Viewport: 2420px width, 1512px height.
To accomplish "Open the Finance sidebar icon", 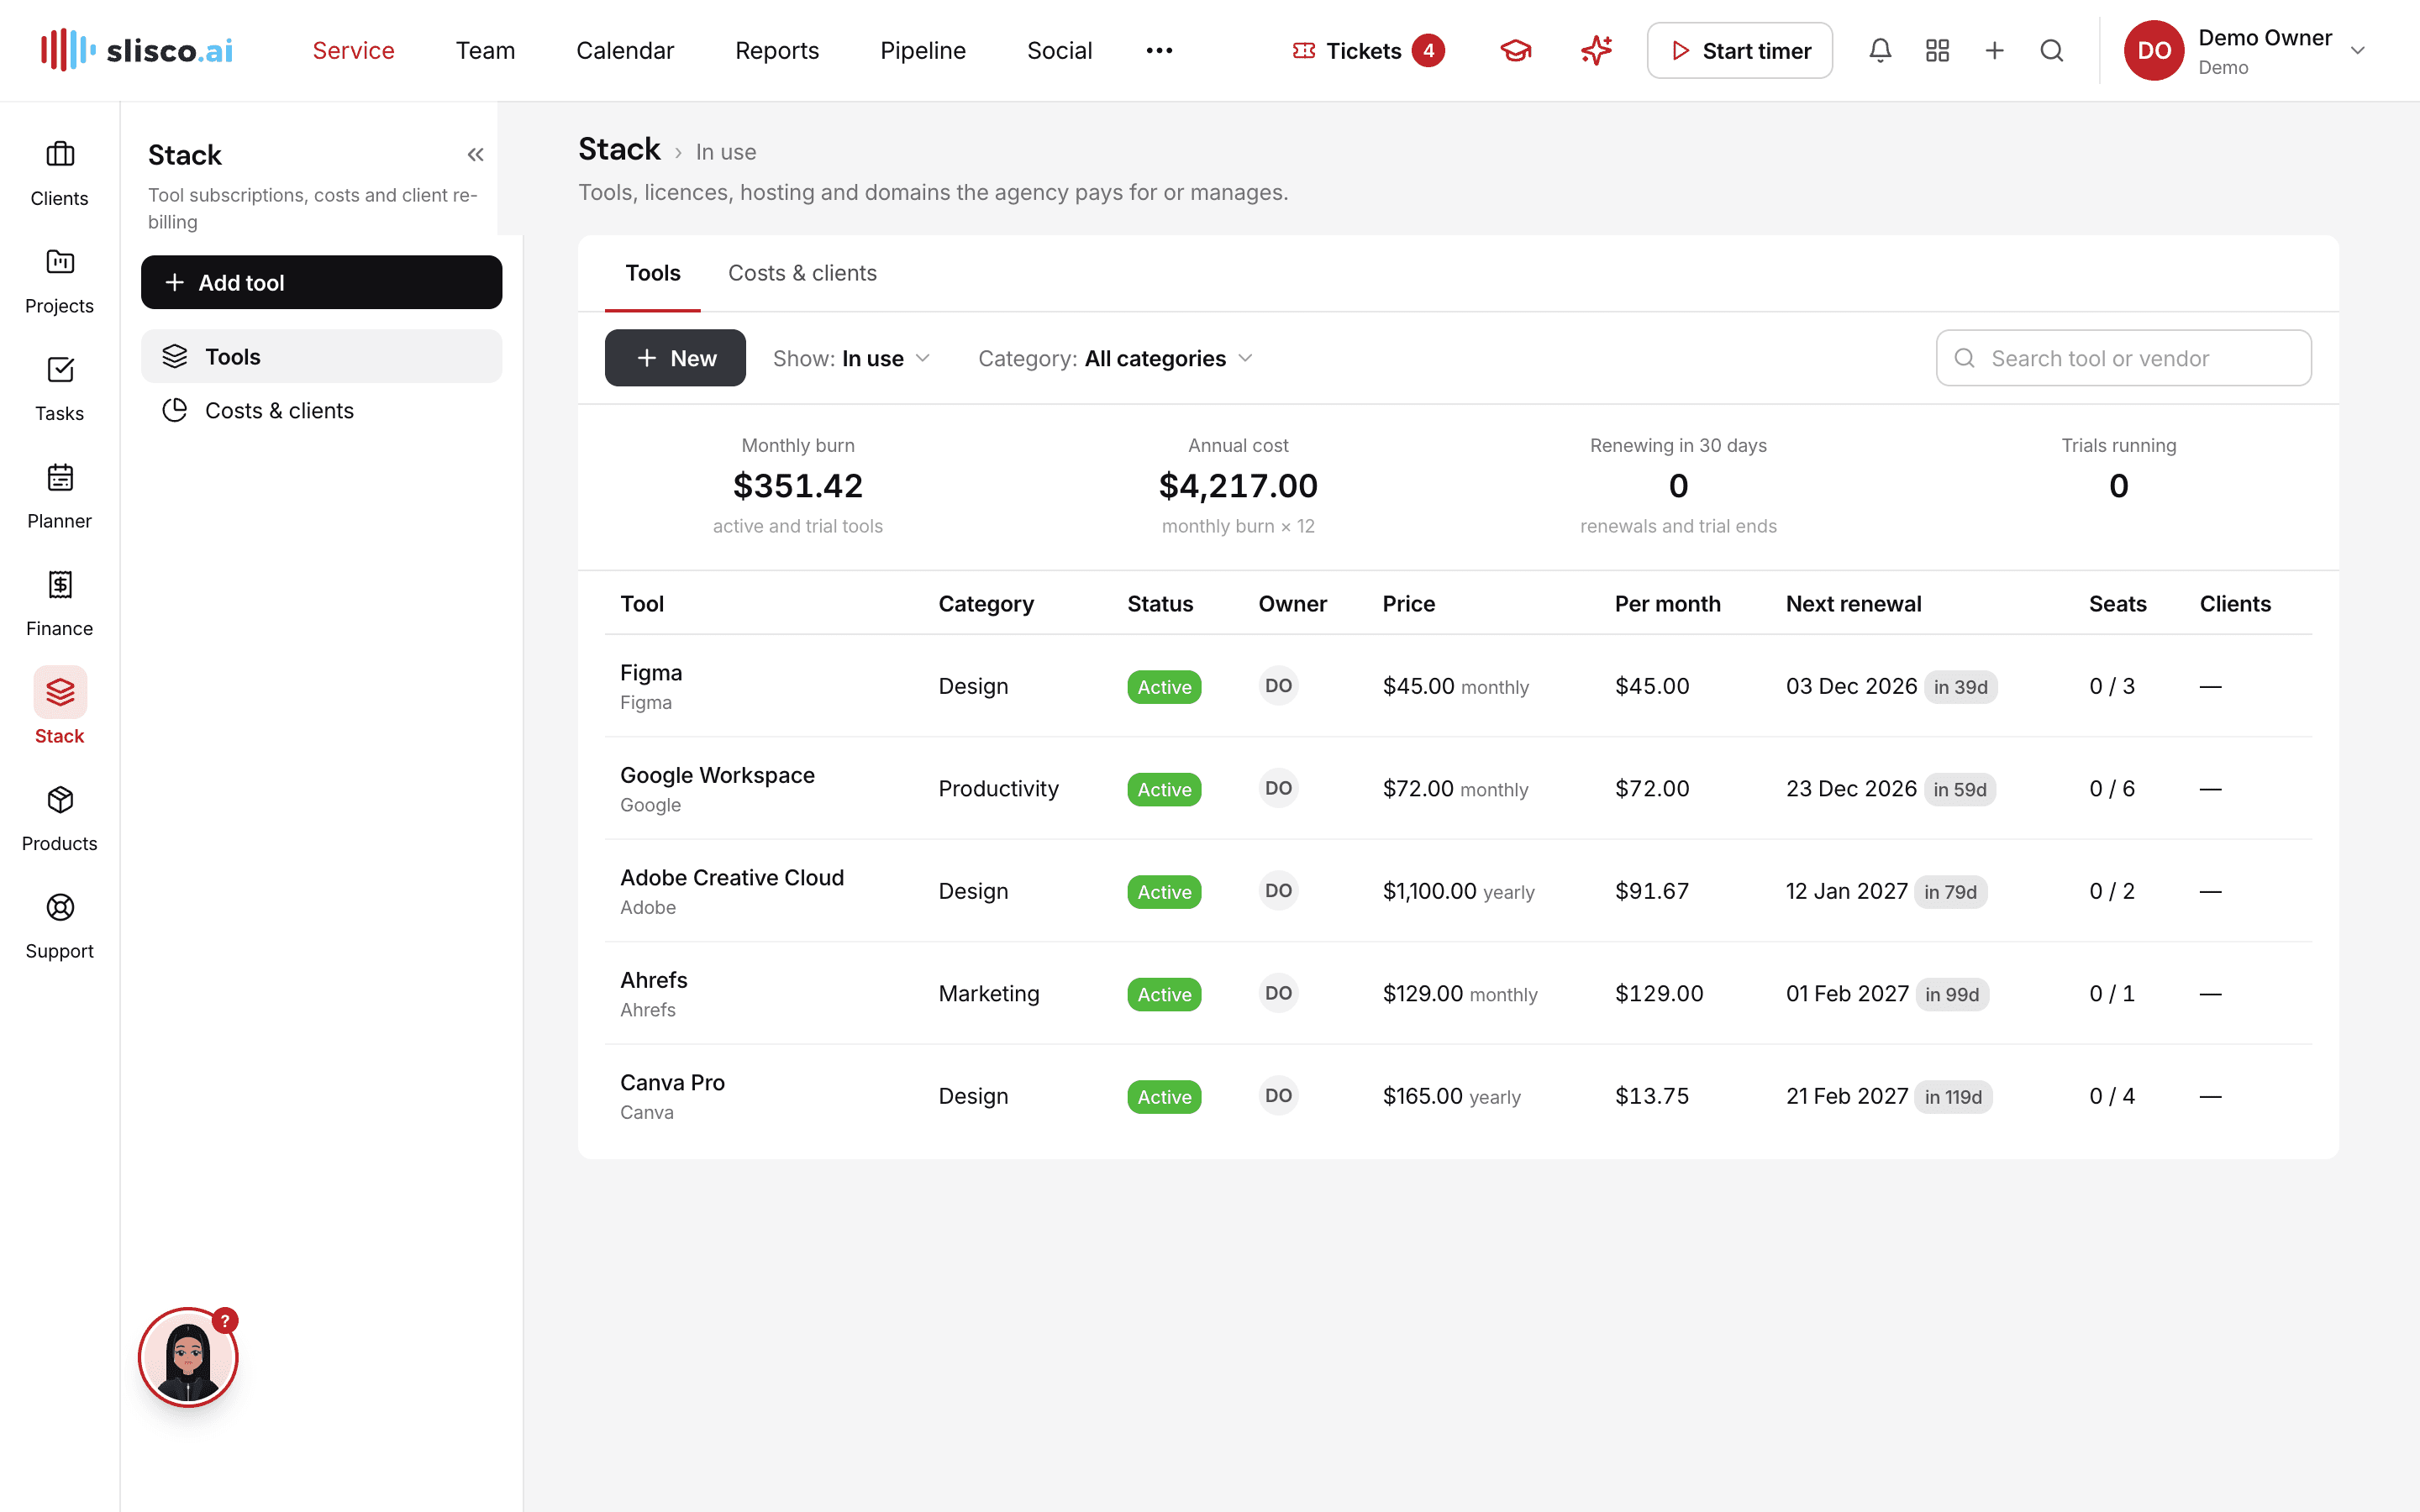I will point(60,604).
